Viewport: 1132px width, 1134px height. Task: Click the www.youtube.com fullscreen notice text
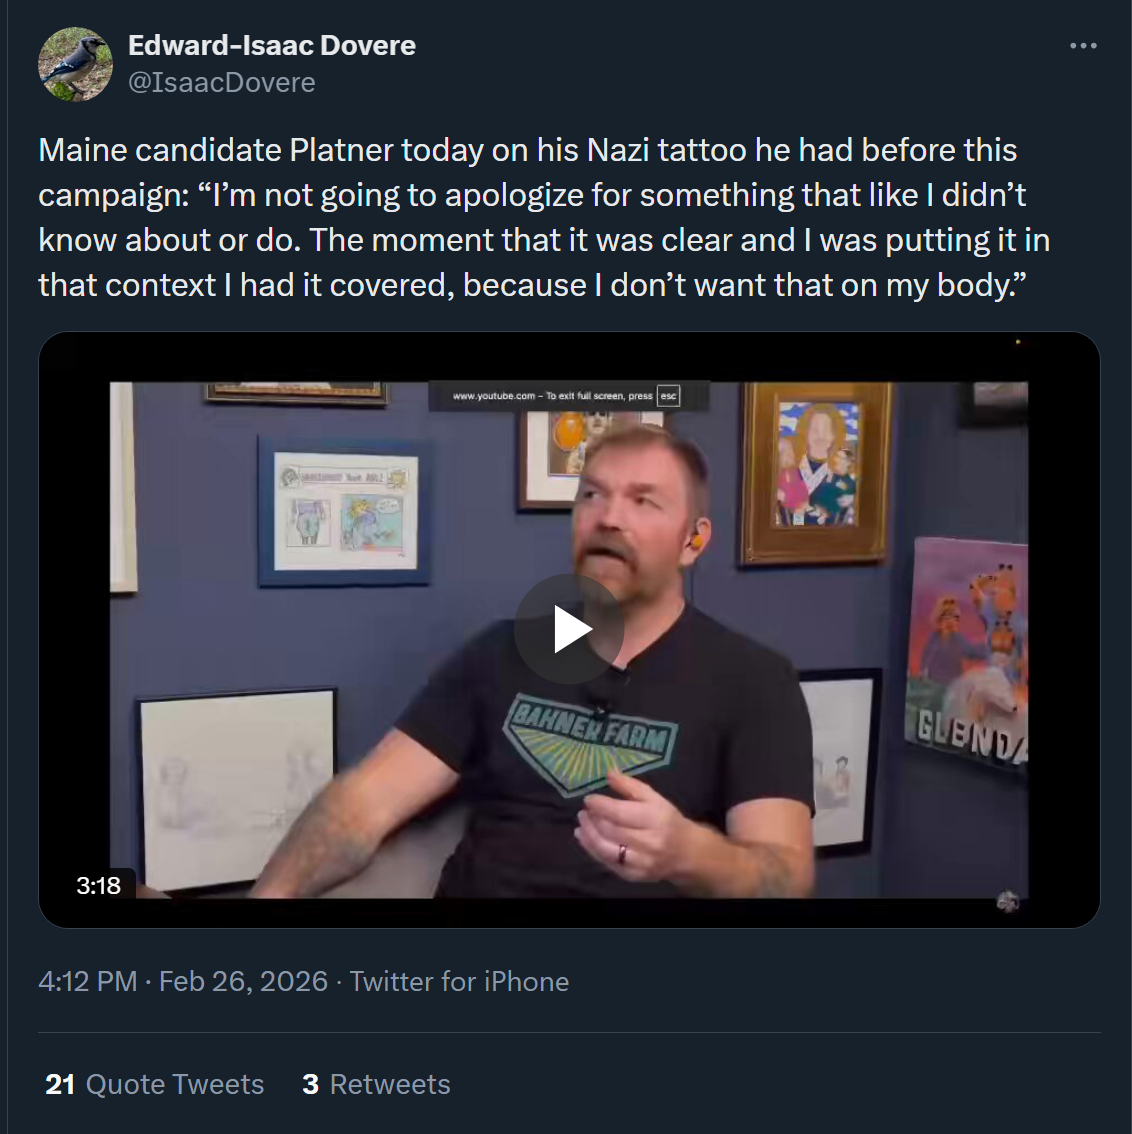click(x=552, y=396)
